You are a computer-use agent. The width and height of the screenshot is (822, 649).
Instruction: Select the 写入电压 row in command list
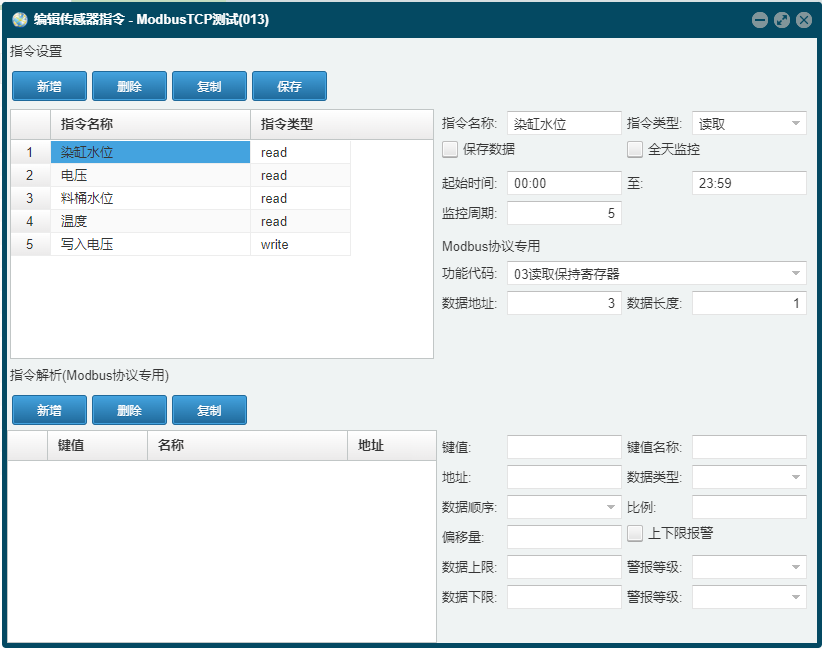(181, 244)
